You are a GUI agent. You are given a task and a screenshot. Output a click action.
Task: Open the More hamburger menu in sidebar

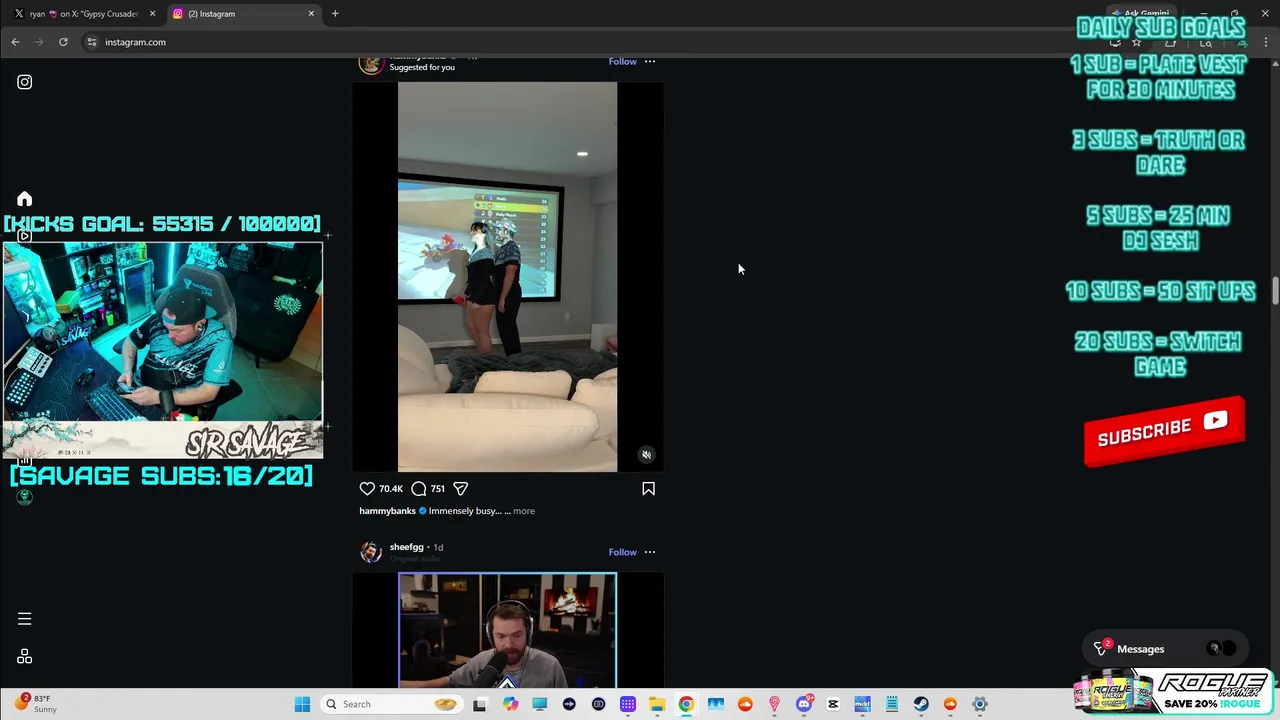click(25, 619)
